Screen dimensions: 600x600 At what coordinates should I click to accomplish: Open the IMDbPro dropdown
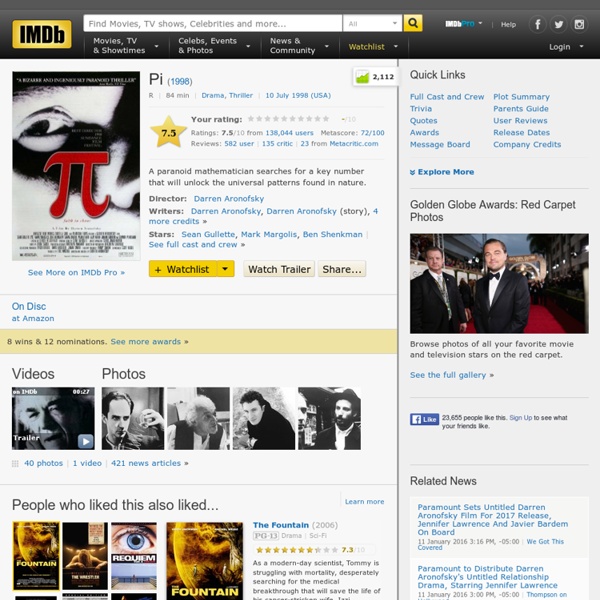[x=463, y=24]
